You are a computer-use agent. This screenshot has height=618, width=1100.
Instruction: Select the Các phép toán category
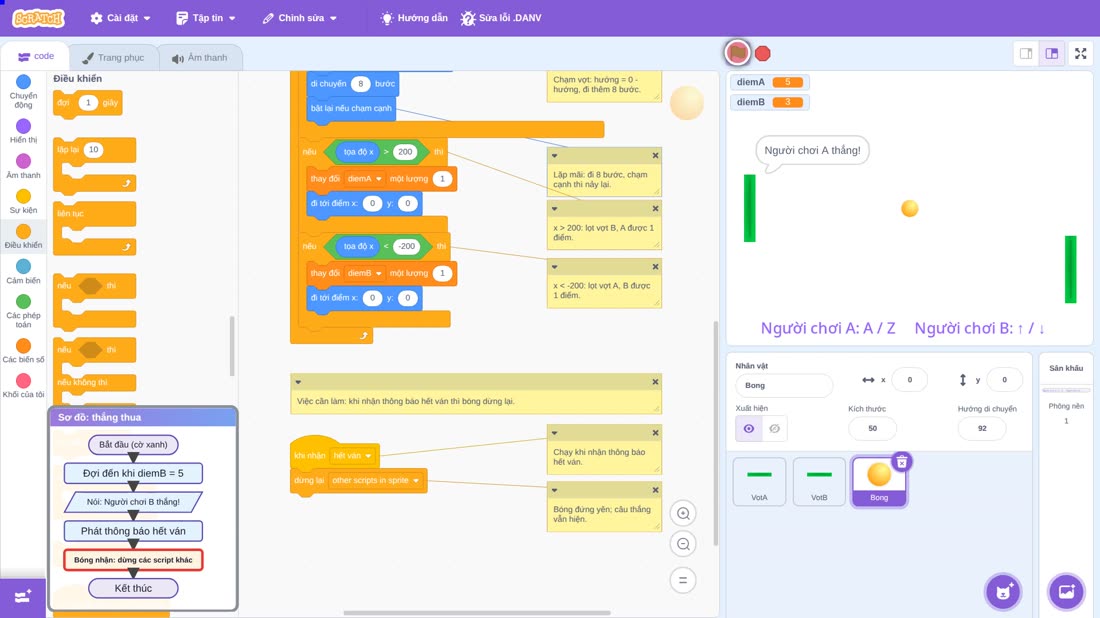[x=23, y=311]
